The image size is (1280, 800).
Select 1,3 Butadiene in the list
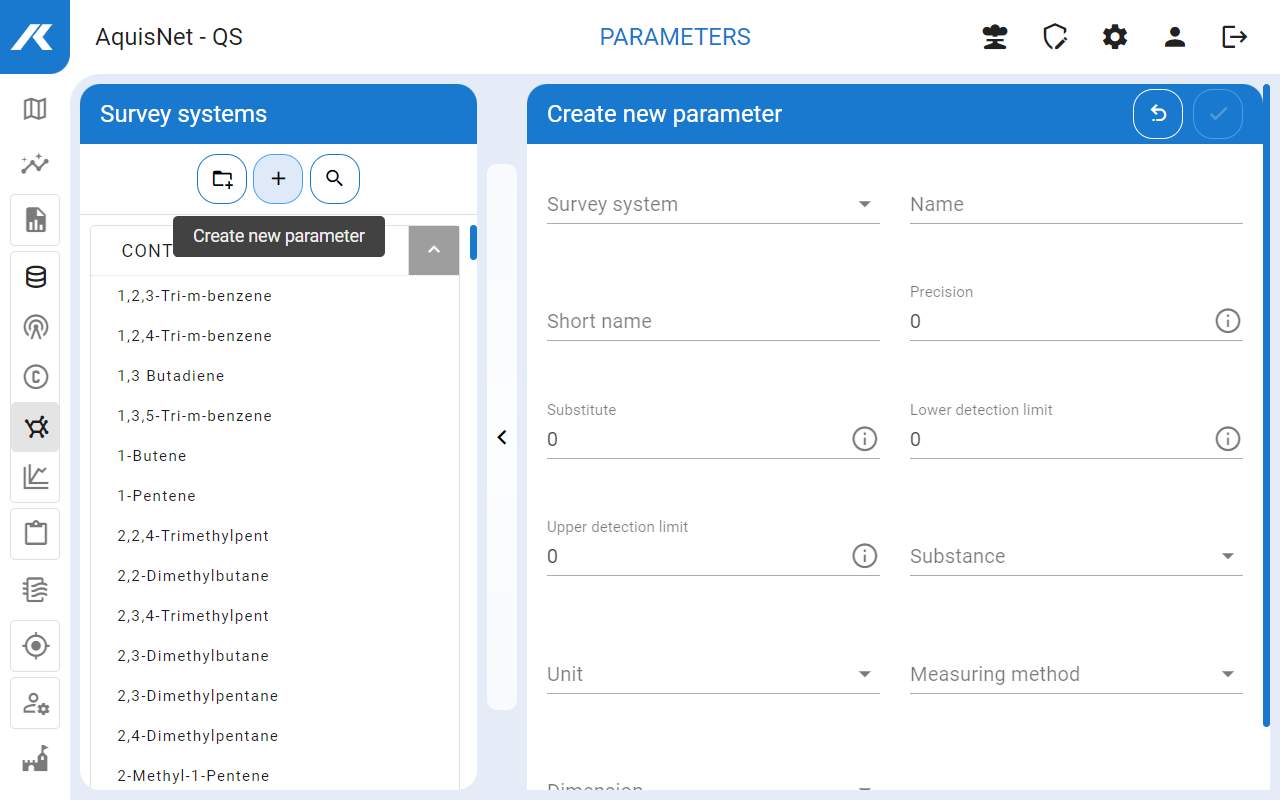click(x=171, y=376)
